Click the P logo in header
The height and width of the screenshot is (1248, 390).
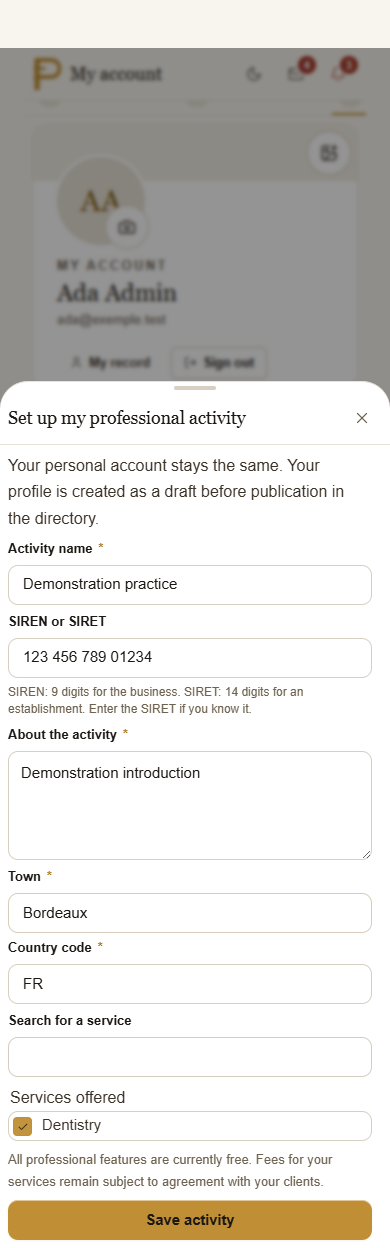point(46,73)
